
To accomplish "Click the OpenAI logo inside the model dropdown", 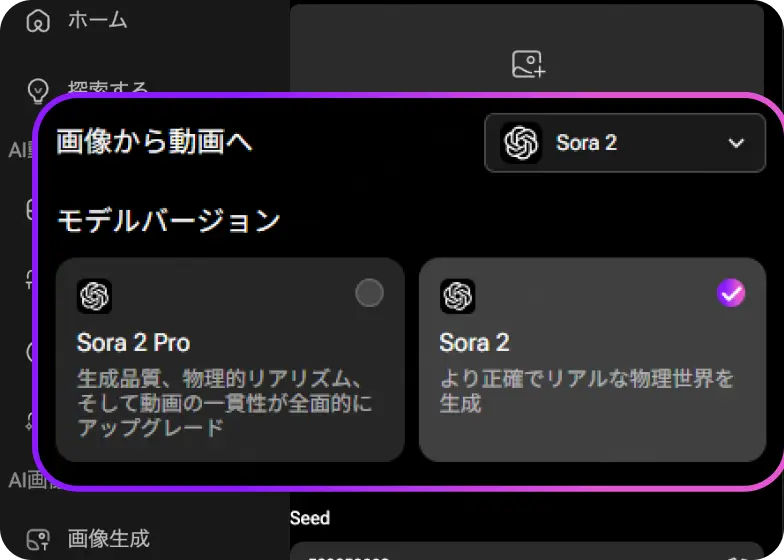I will tap(521, 143).
